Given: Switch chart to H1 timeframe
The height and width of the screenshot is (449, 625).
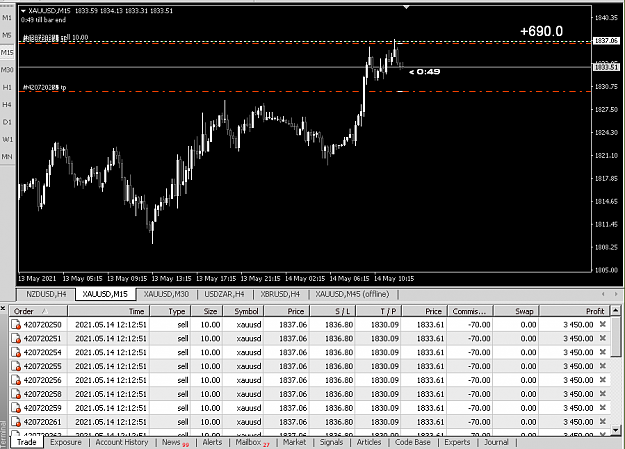Looking at the screenshot, I should pyautogui.click(x=7, y=87).
